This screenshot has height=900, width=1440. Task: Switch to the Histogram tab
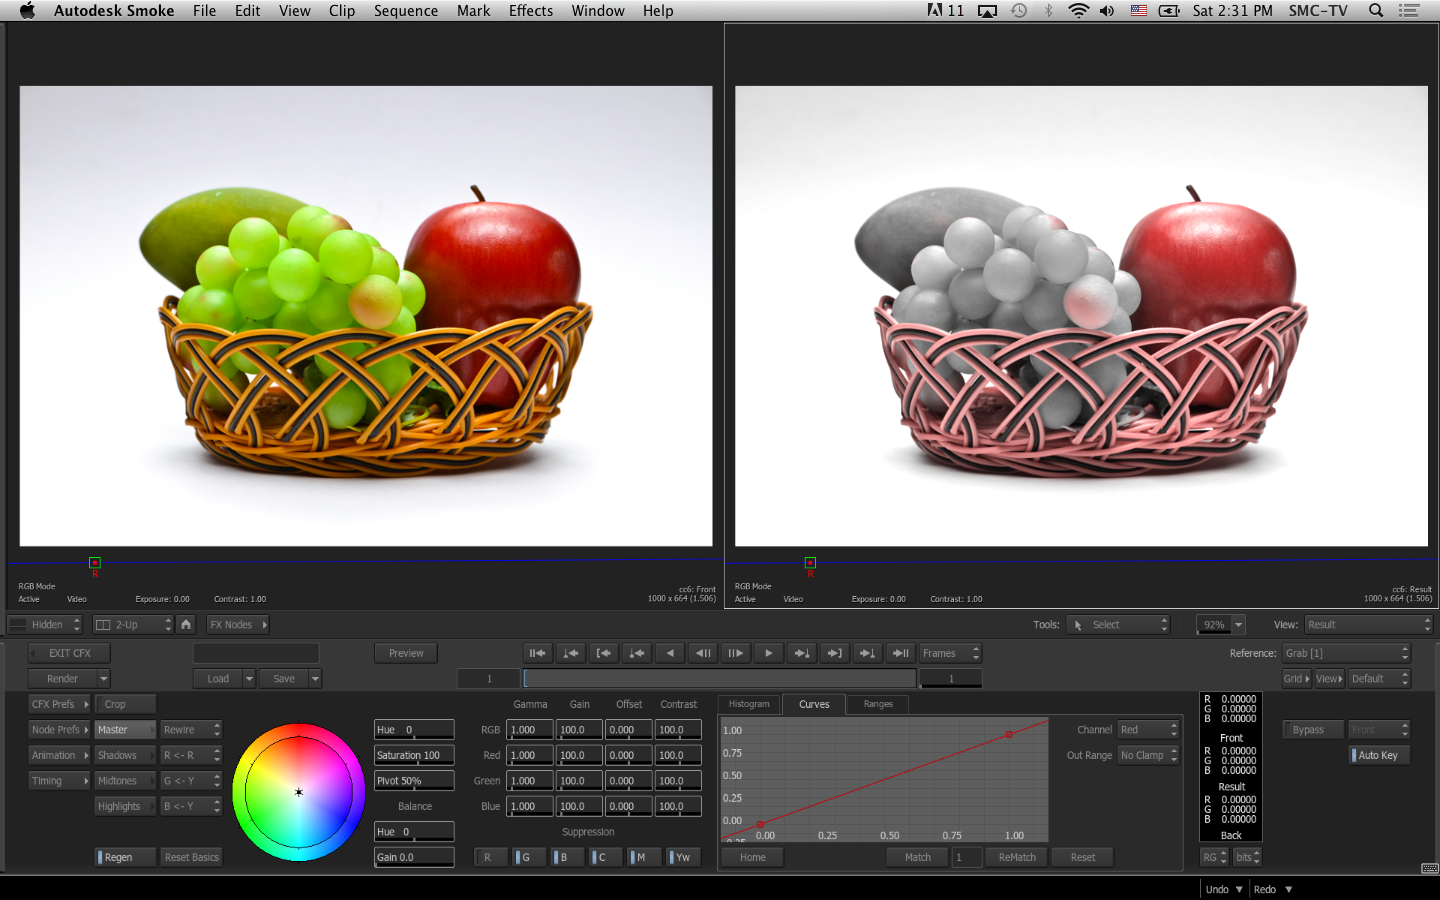[x=749, y=704]
